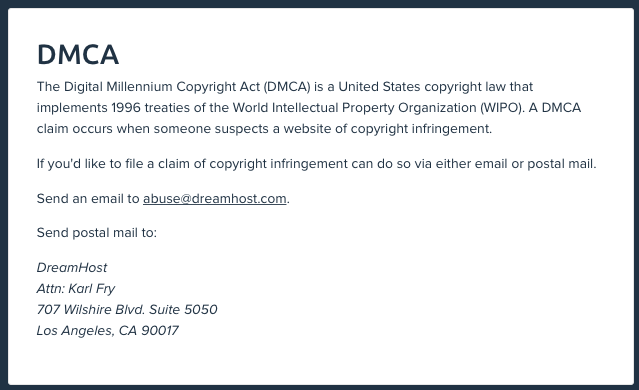Click the words website of copyright infringement
The width and height of the screenshot is (639, 390).
click(388, 129)
